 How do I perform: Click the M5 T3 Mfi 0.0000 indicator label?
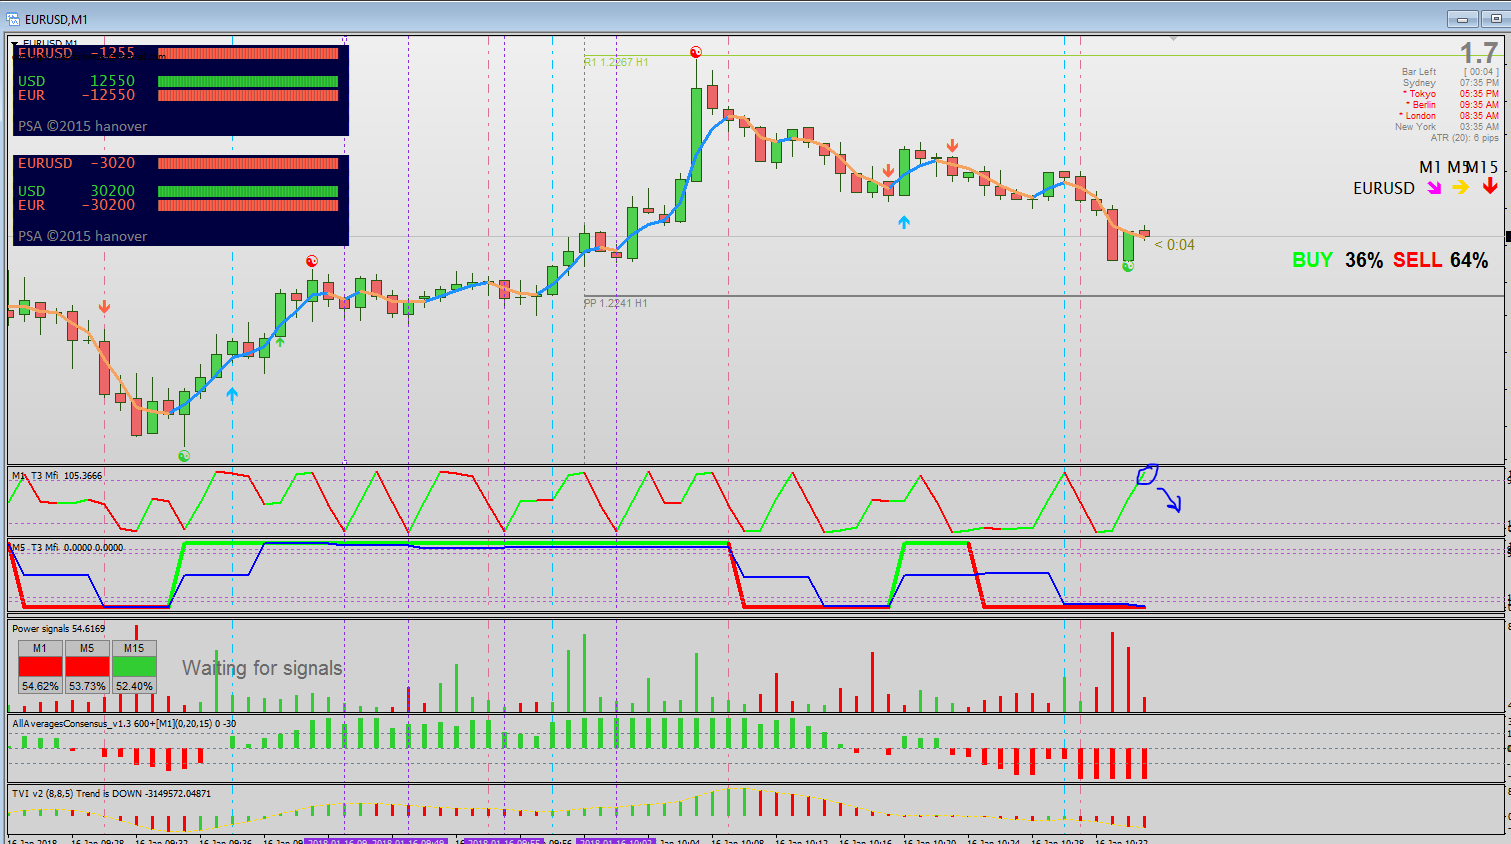[x=67, y=548]
